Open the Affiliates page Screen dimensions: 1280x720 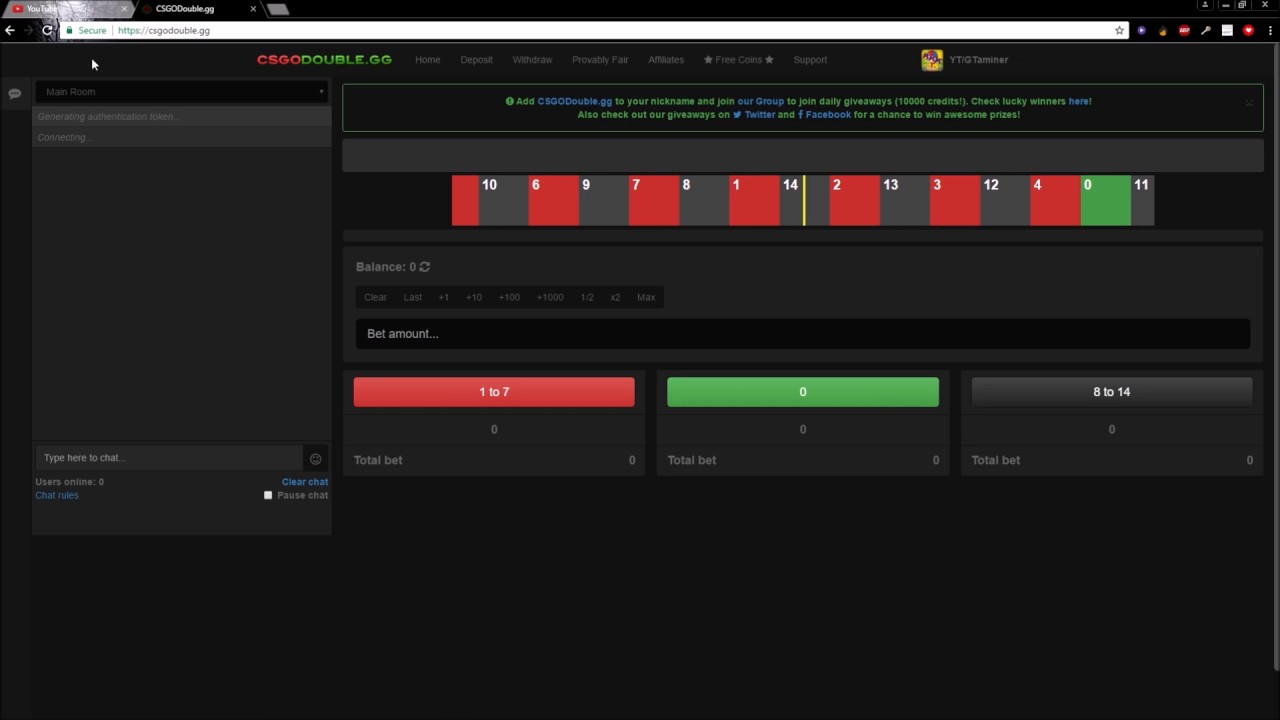[666, 60]
